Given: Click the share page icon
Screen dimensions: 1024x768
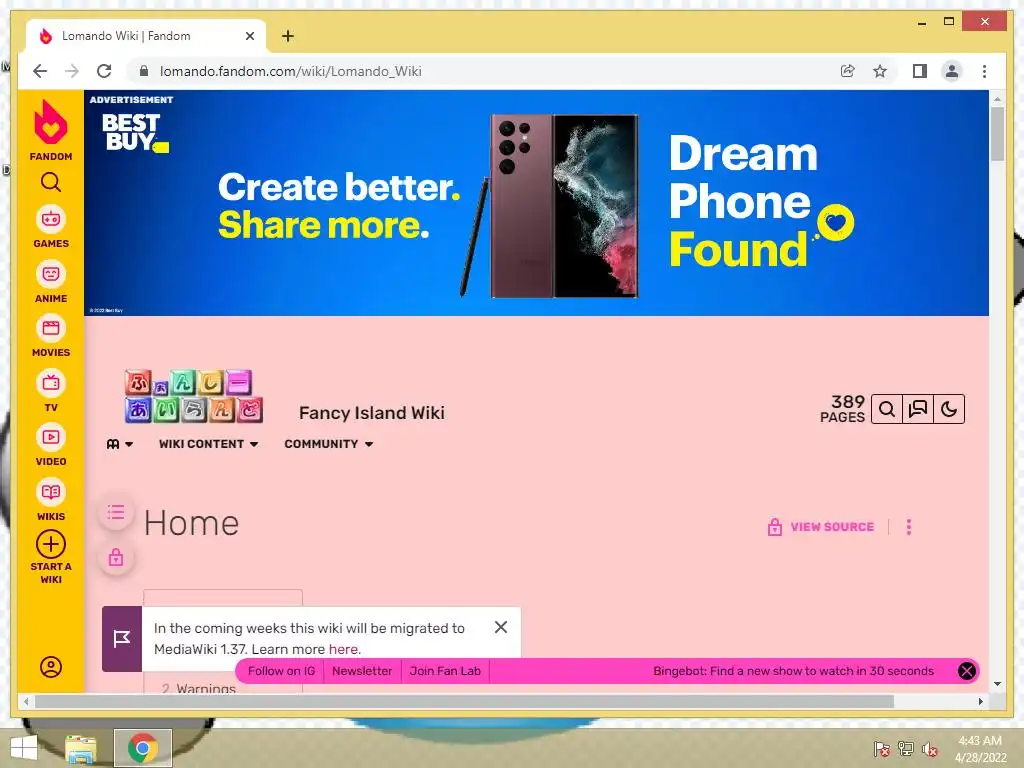Looking at the screenshot, I should click(x=848, y=71).
